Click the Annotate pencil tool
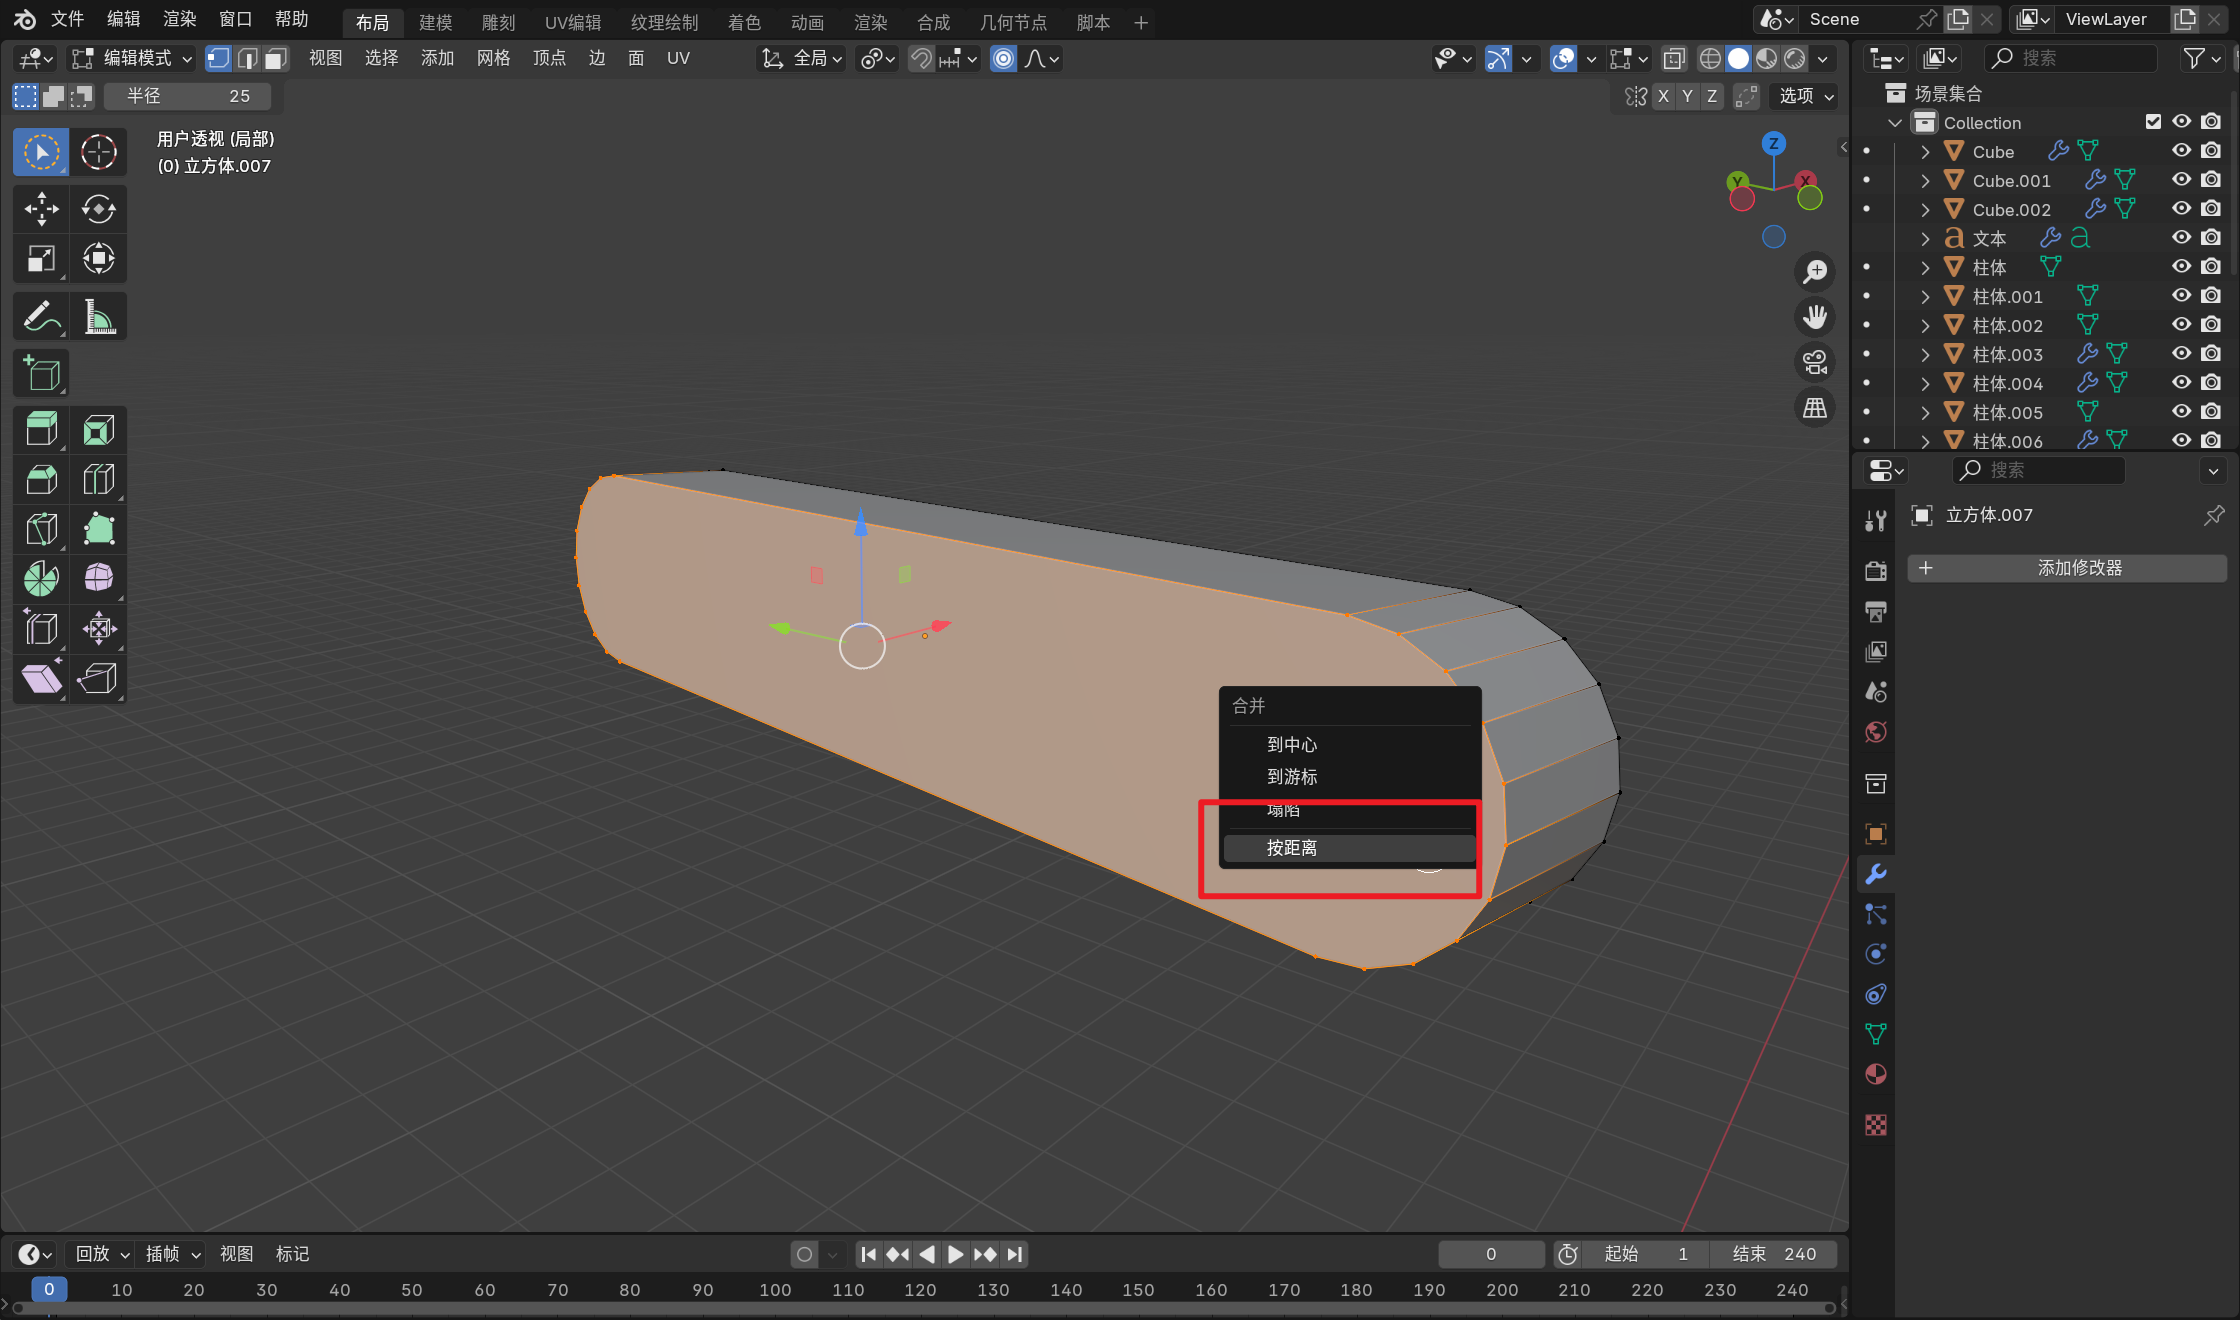This screenshot has height=1320, width=2240. pyautogui.click(x=41, y=317)
